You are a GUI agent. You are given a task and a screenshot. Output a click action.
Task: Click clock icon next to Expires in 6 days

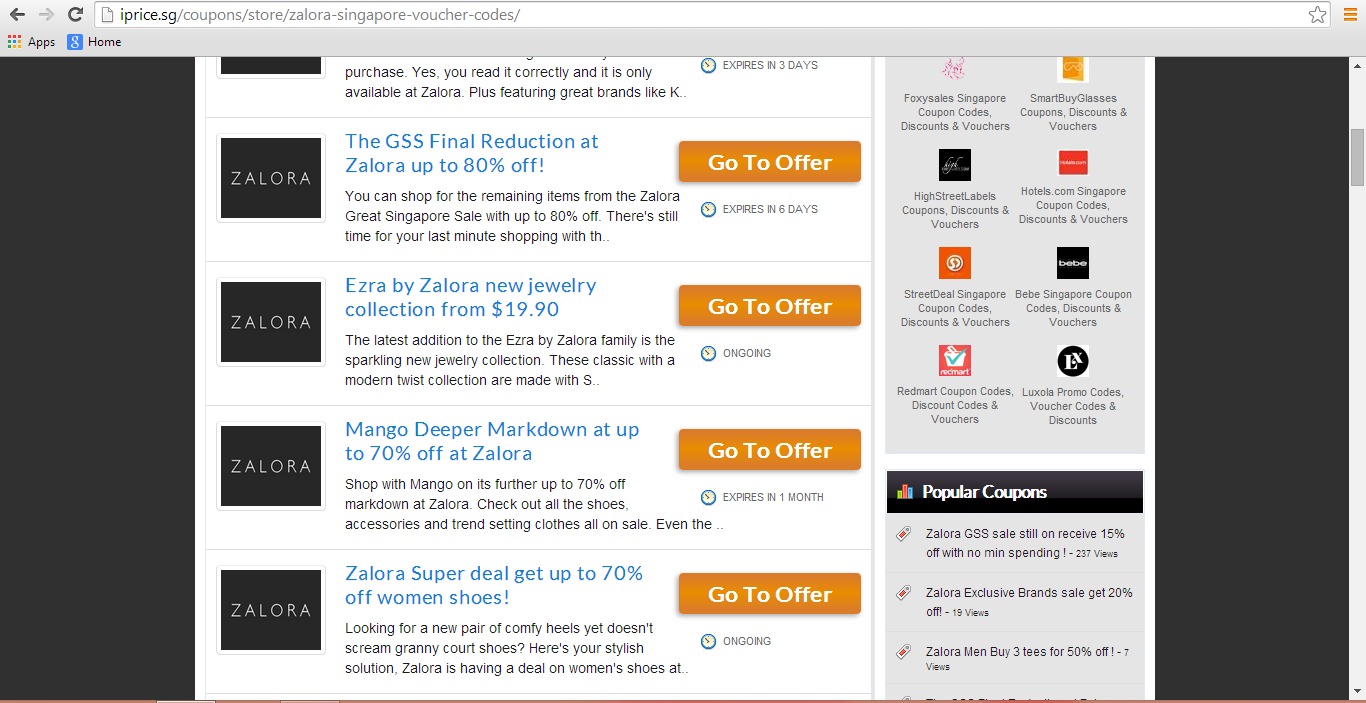pos(708,209)
